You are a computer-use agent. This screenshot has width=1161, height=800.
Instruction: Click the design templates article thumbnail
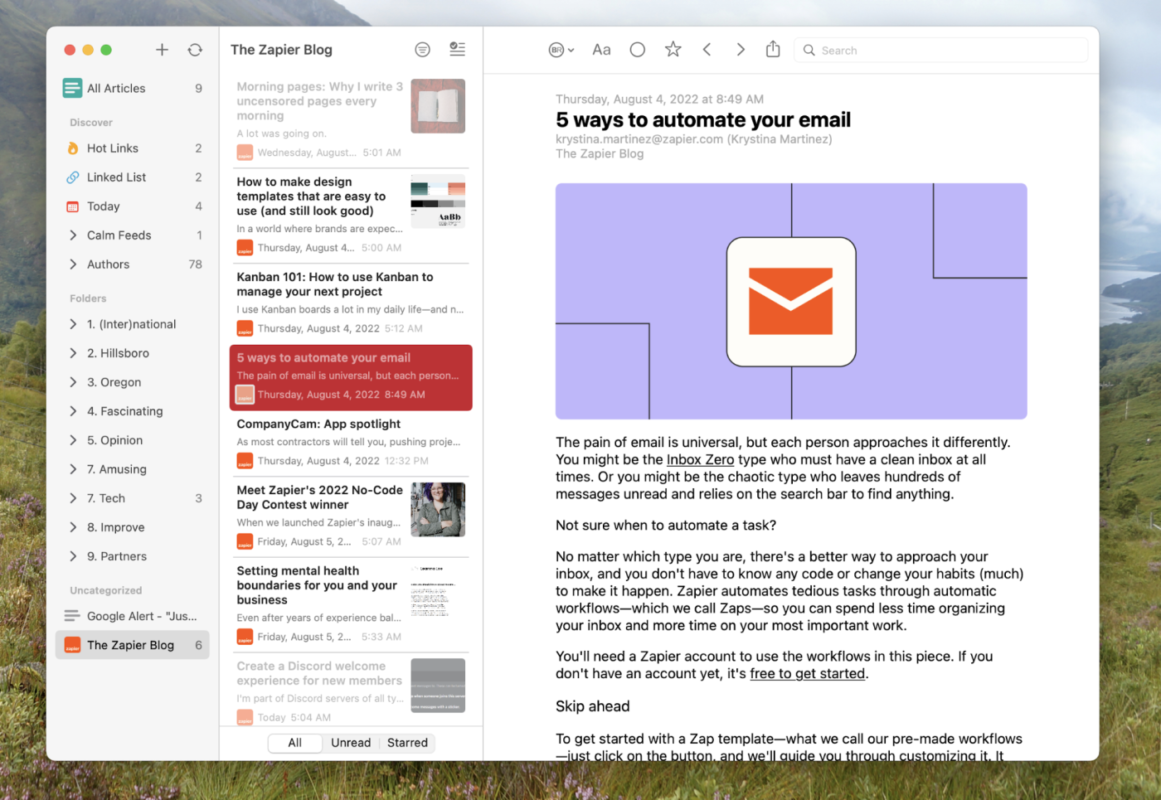[x=438, y=201]
